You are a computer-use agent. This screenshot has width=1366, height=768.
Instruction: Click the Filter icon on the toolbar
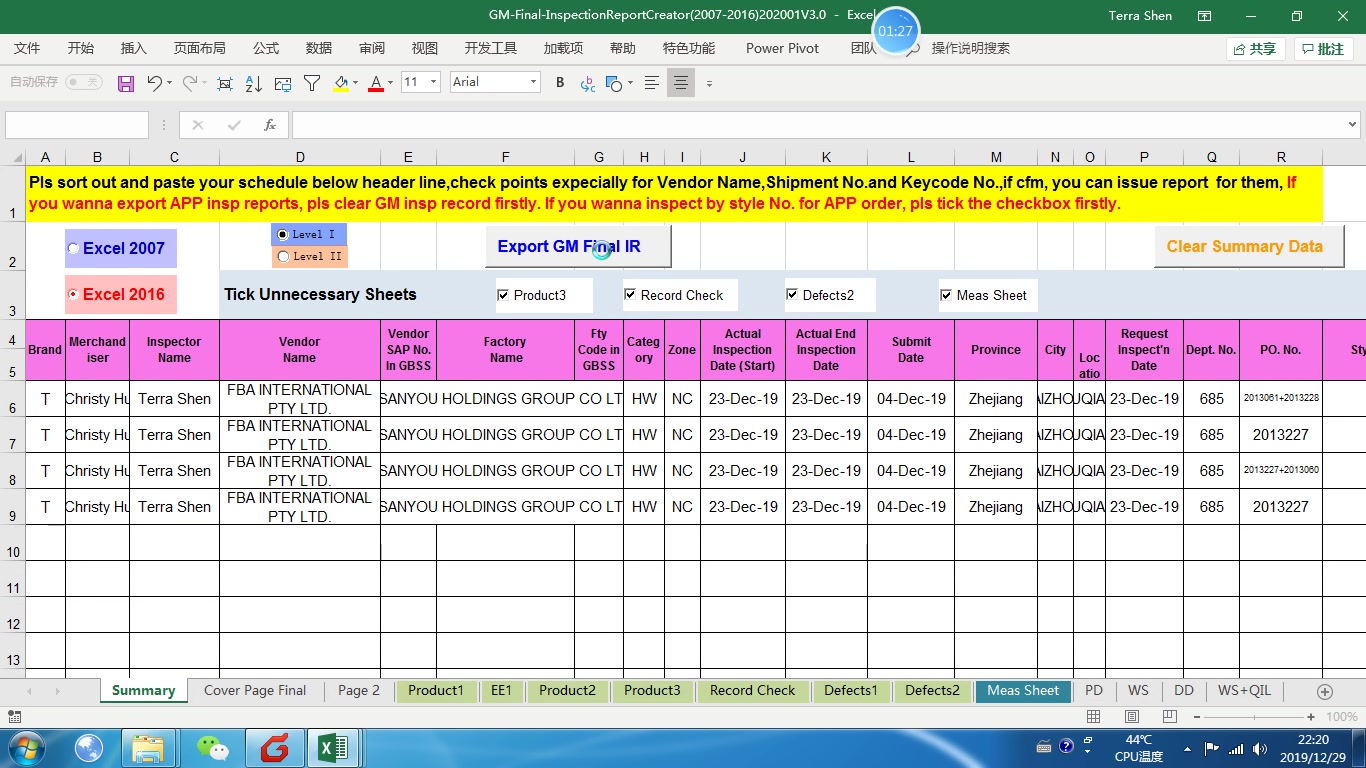coord(311,82)
